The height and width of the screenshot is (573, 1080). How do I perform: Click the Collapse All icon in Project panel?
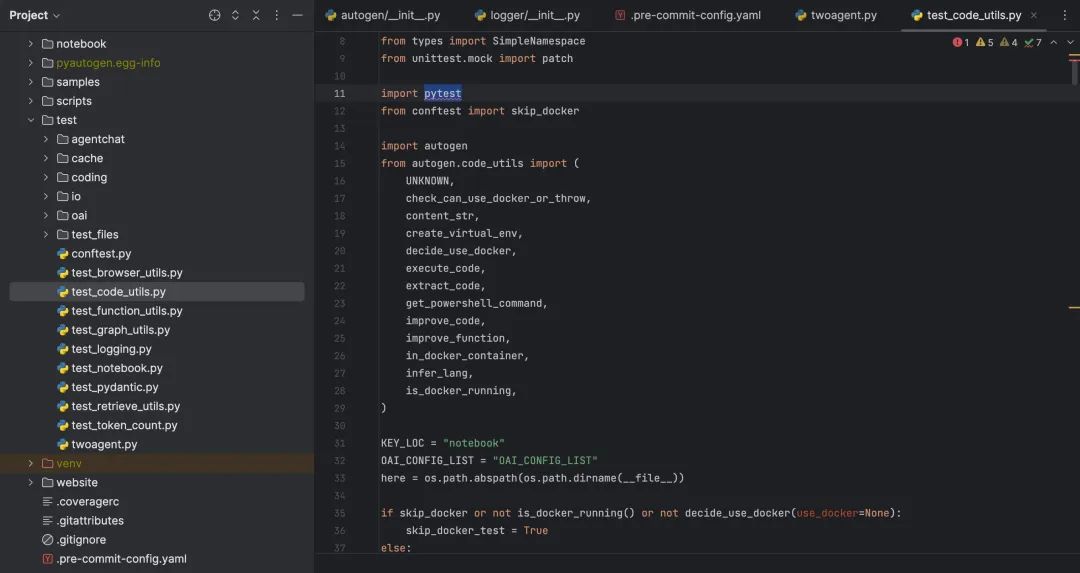click(x=256, y=15)
